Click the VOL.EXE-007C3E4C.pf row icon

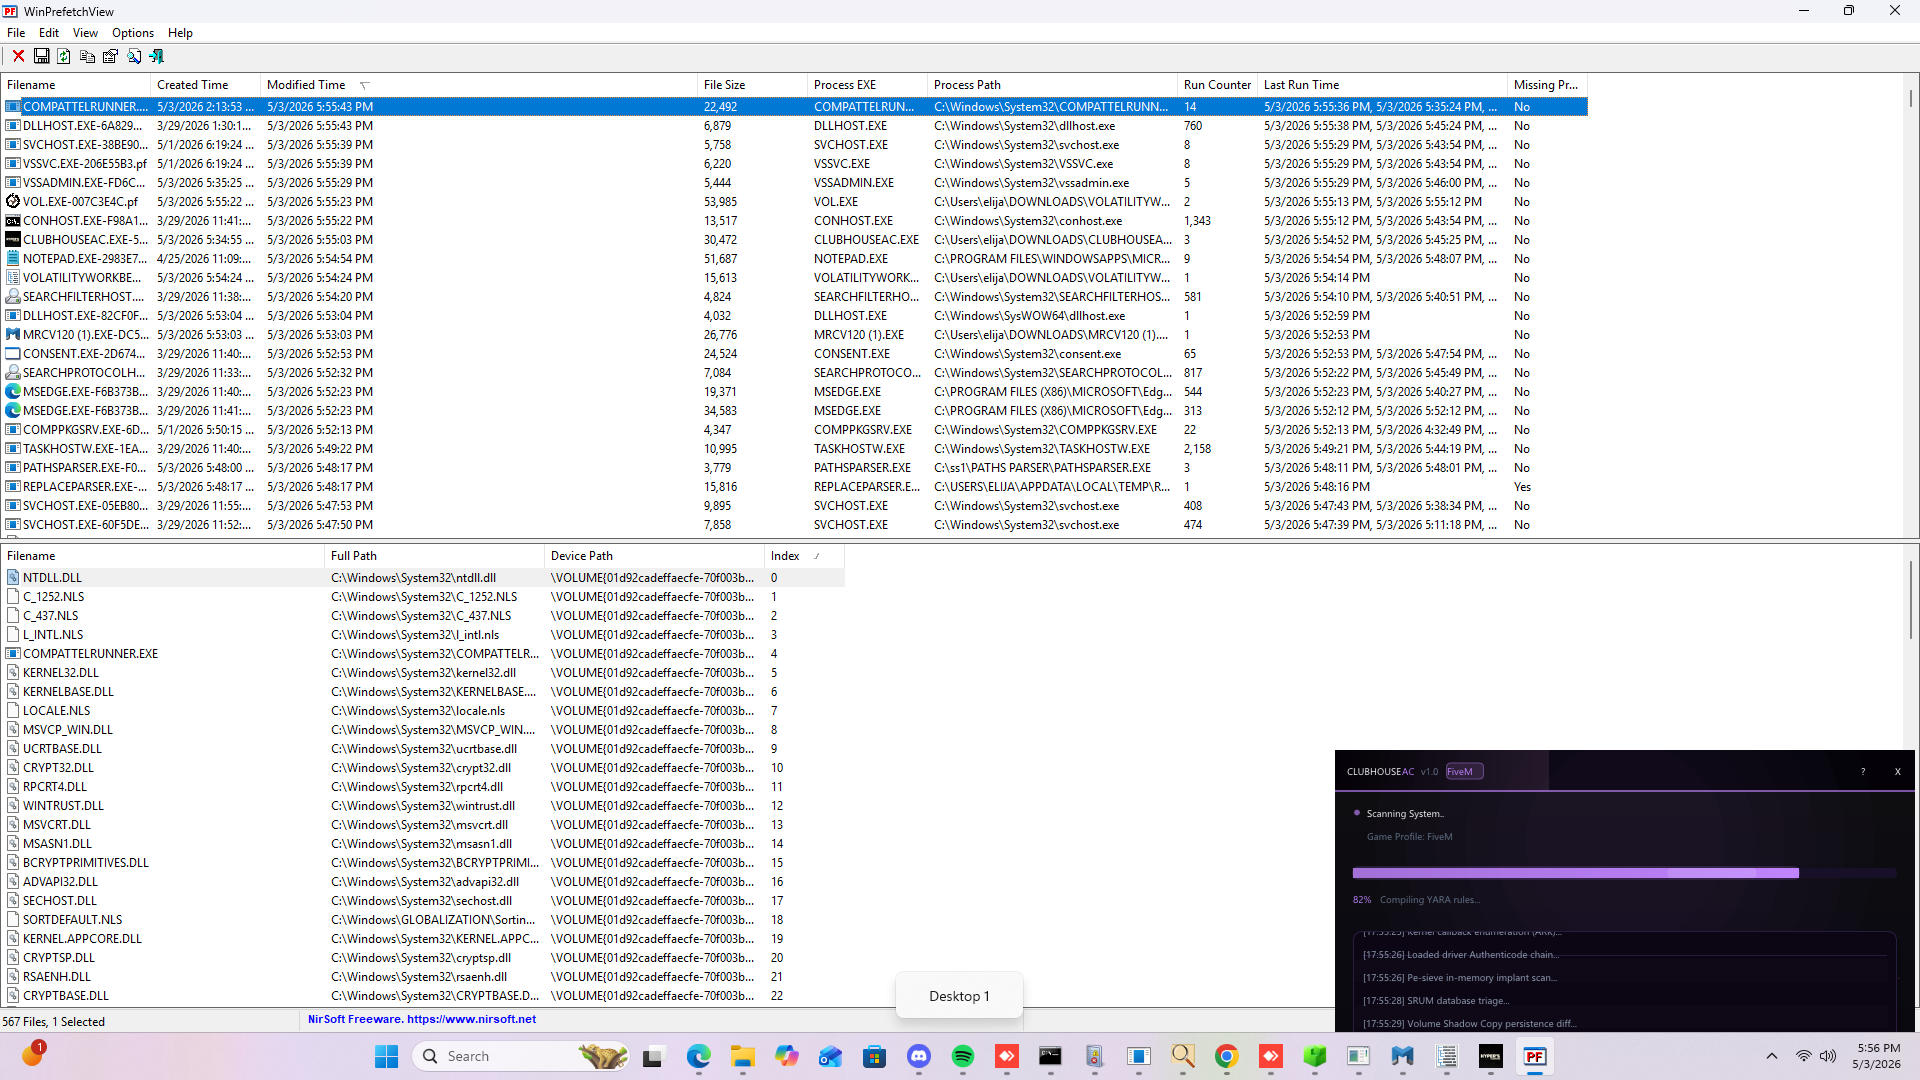pos(13,201)
